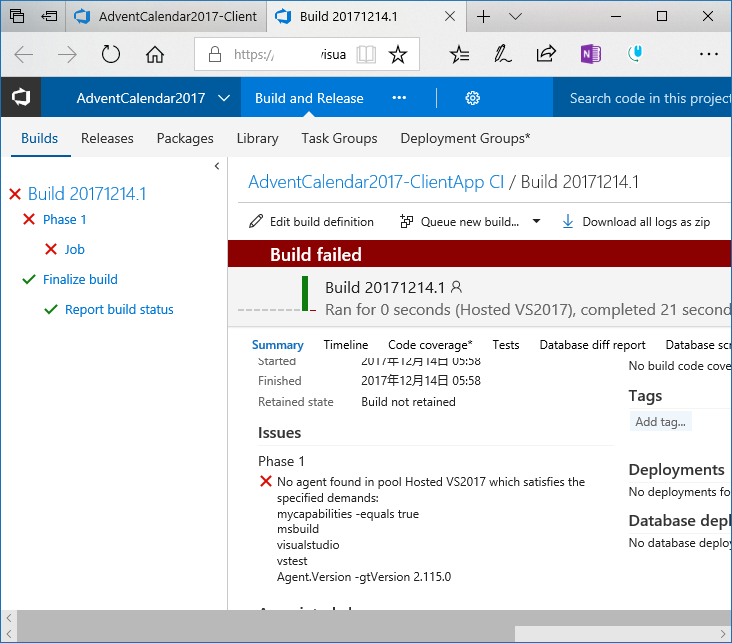
Task: Add page to favorites with star icon
Action: click(398, 55)
